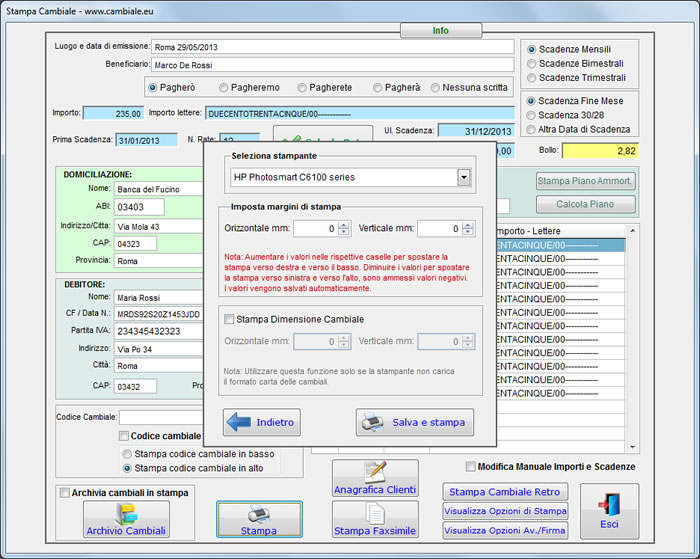This screenshot has height=559, width=700.
Task: Select Scadenze Trimestrali radio button
Action: [532, 78]
